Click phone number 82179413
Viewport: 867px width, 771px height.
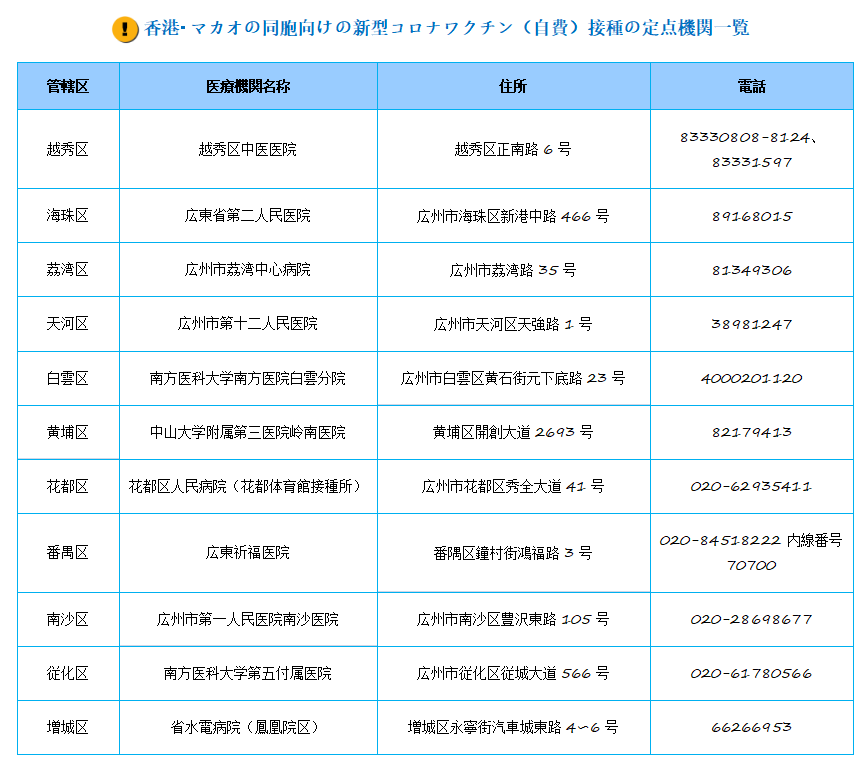point(751,432)
